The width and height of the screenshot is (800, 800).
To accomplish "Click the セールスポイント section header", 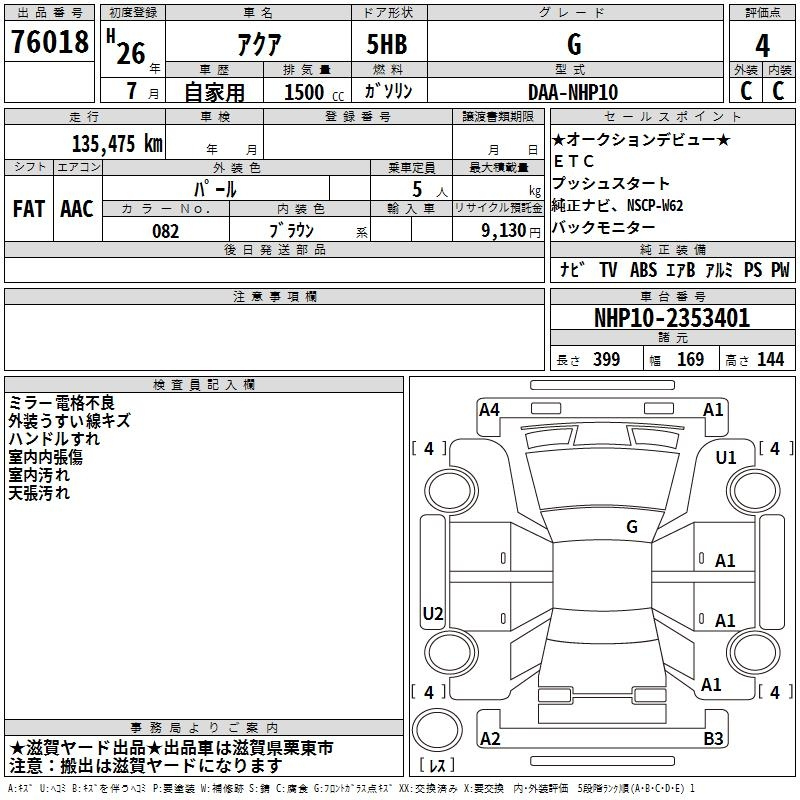I will [672, 116].
